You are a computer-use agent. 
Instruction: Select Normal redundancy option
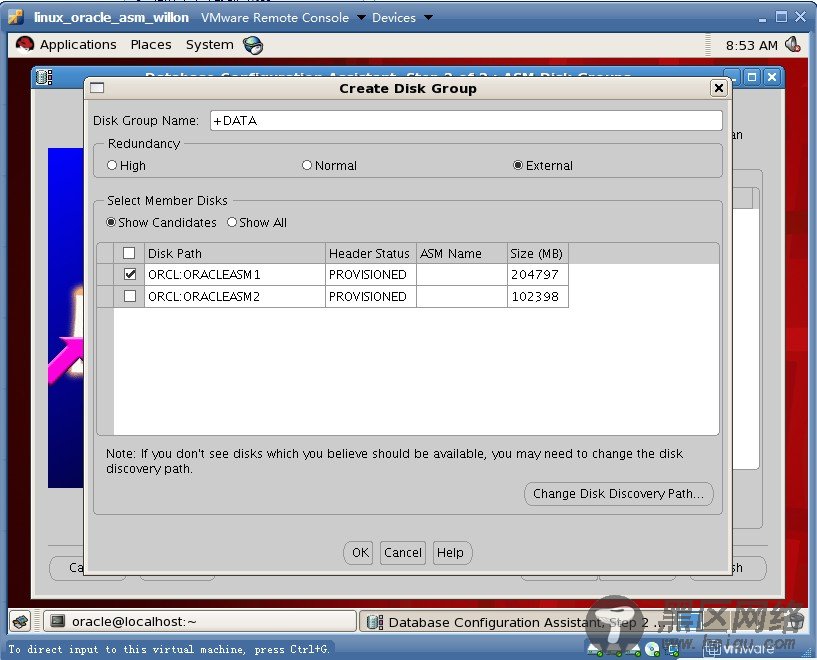point(329,166)
